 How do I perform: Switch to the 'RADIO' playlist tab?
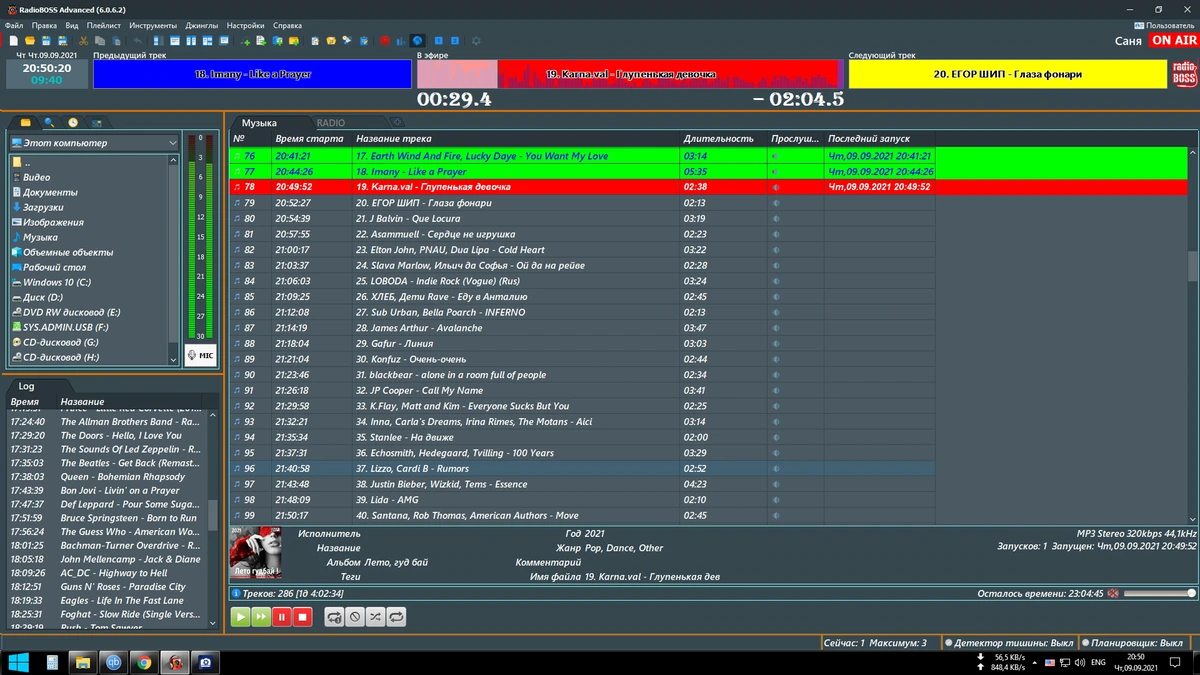coord(331,123)
